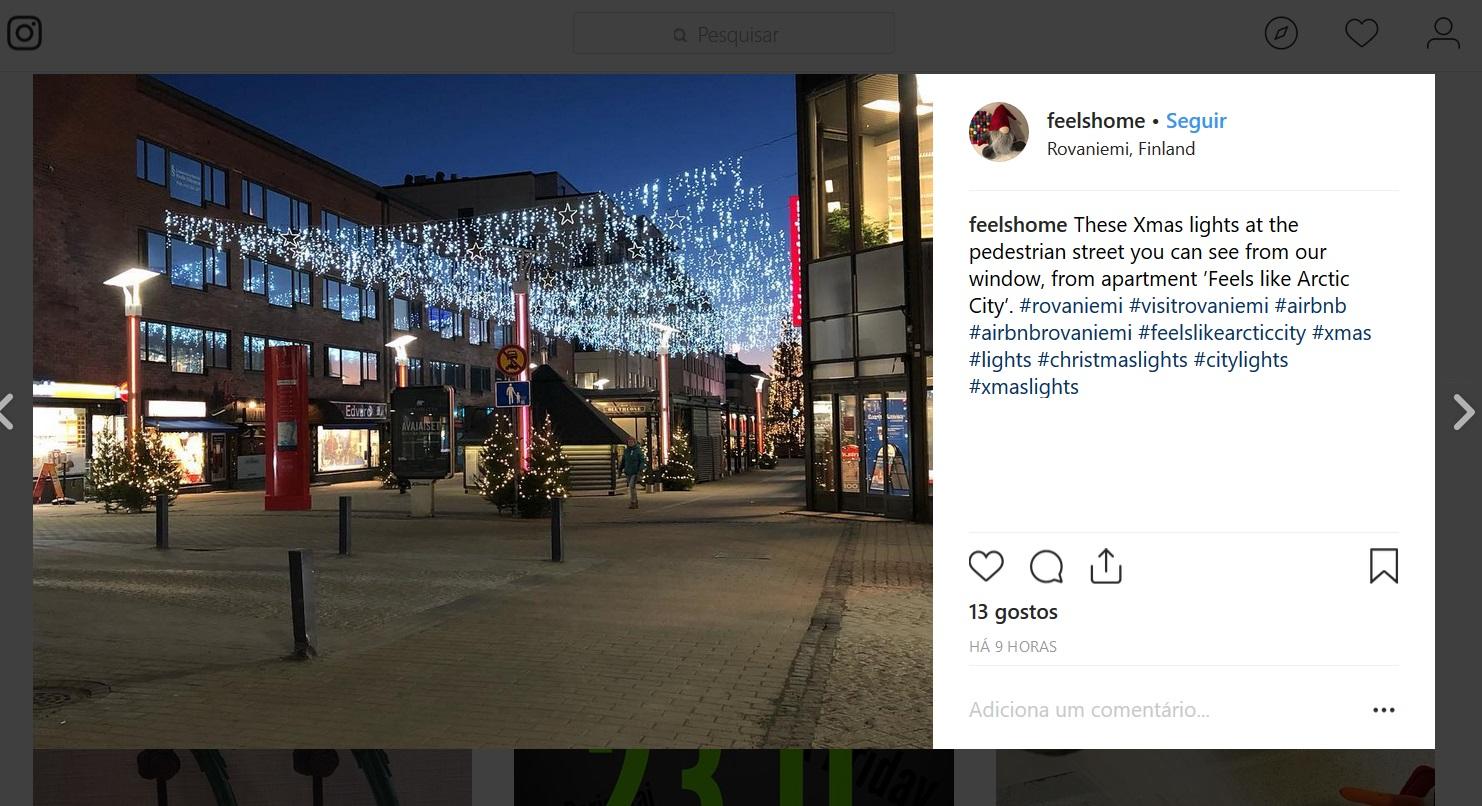1482x806 pixels.
Task: Open the comment speech bubble icon
Action: click(x=1046, y=566)
